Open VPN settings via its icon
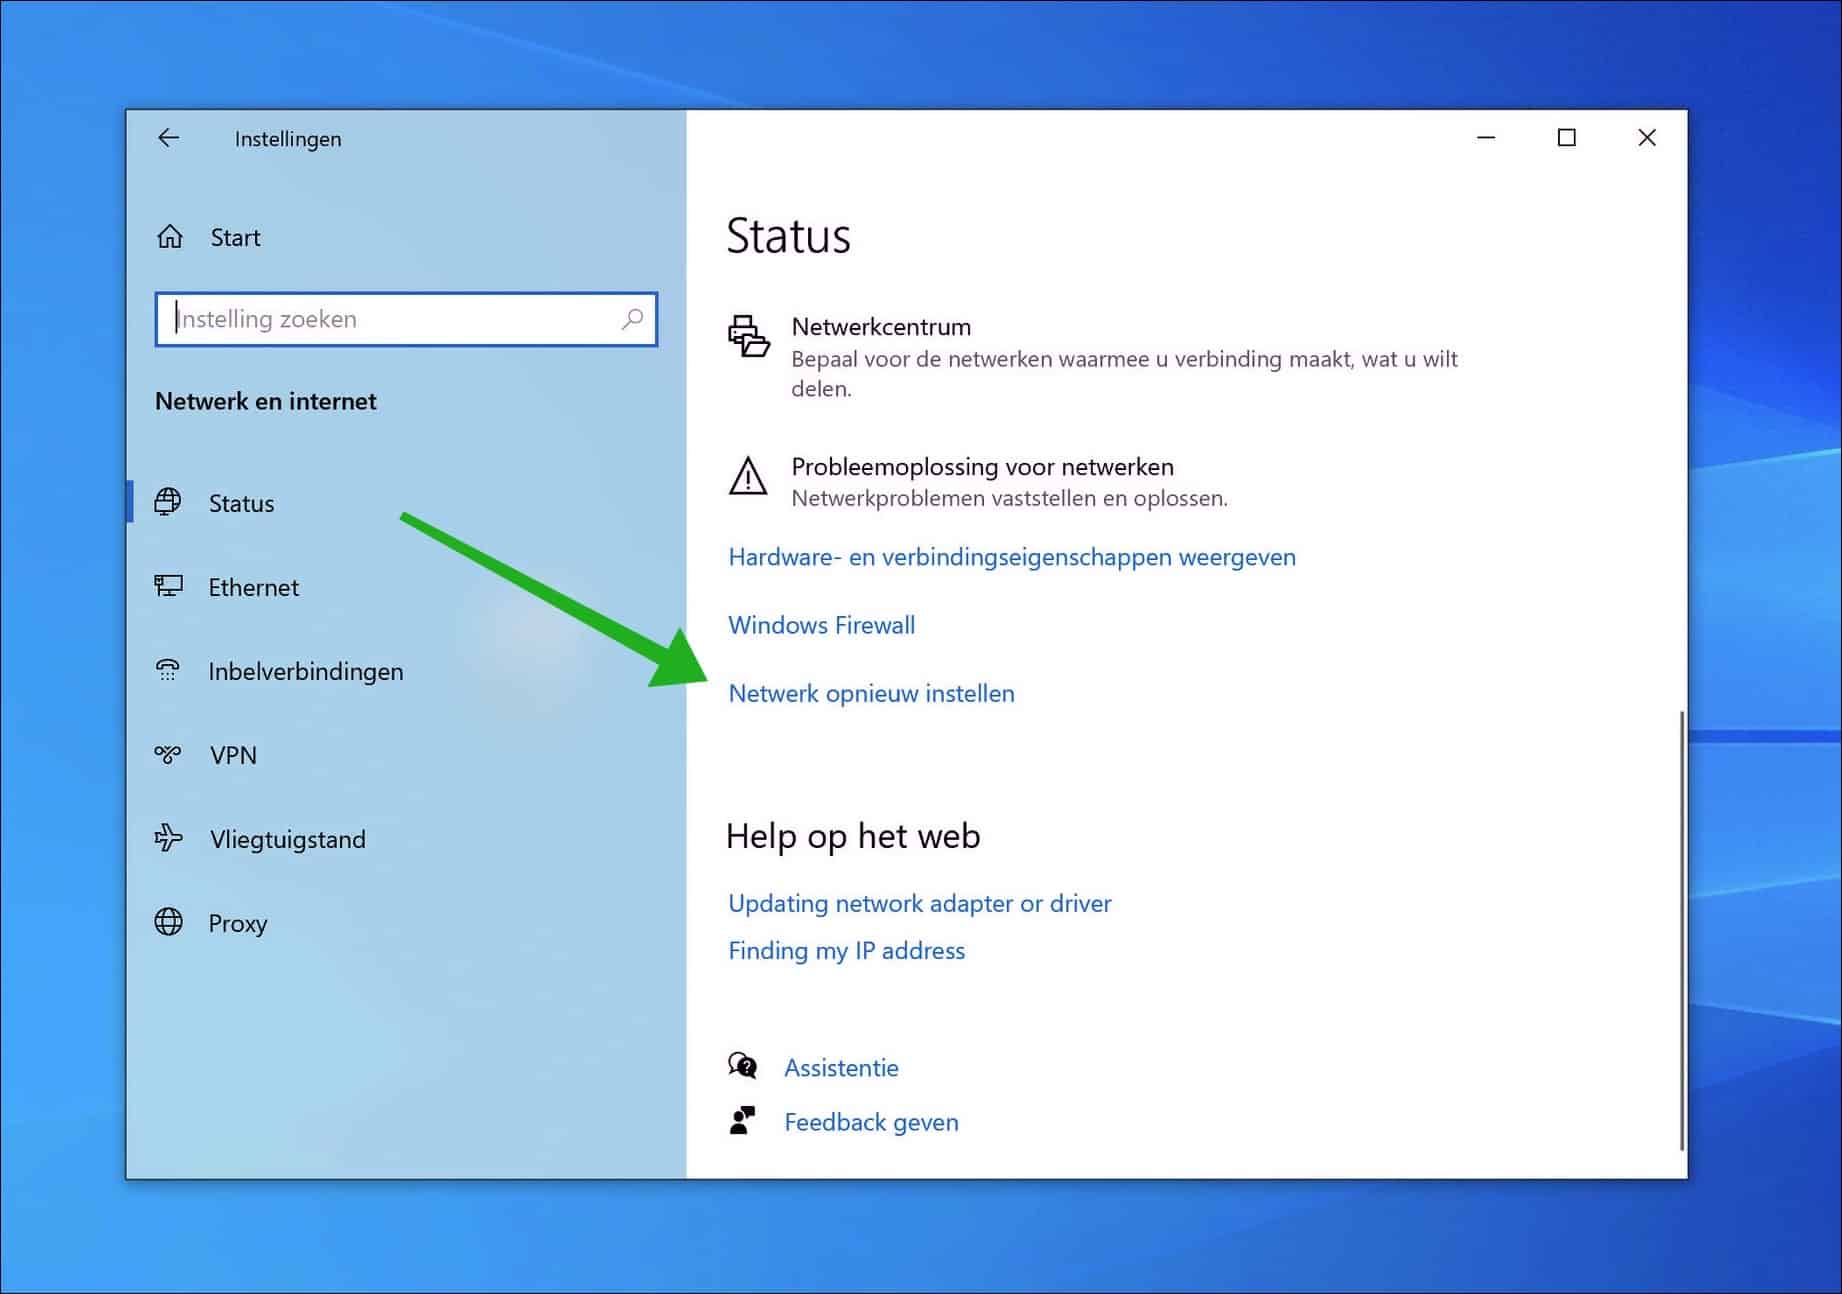 (x=170, y=754)
